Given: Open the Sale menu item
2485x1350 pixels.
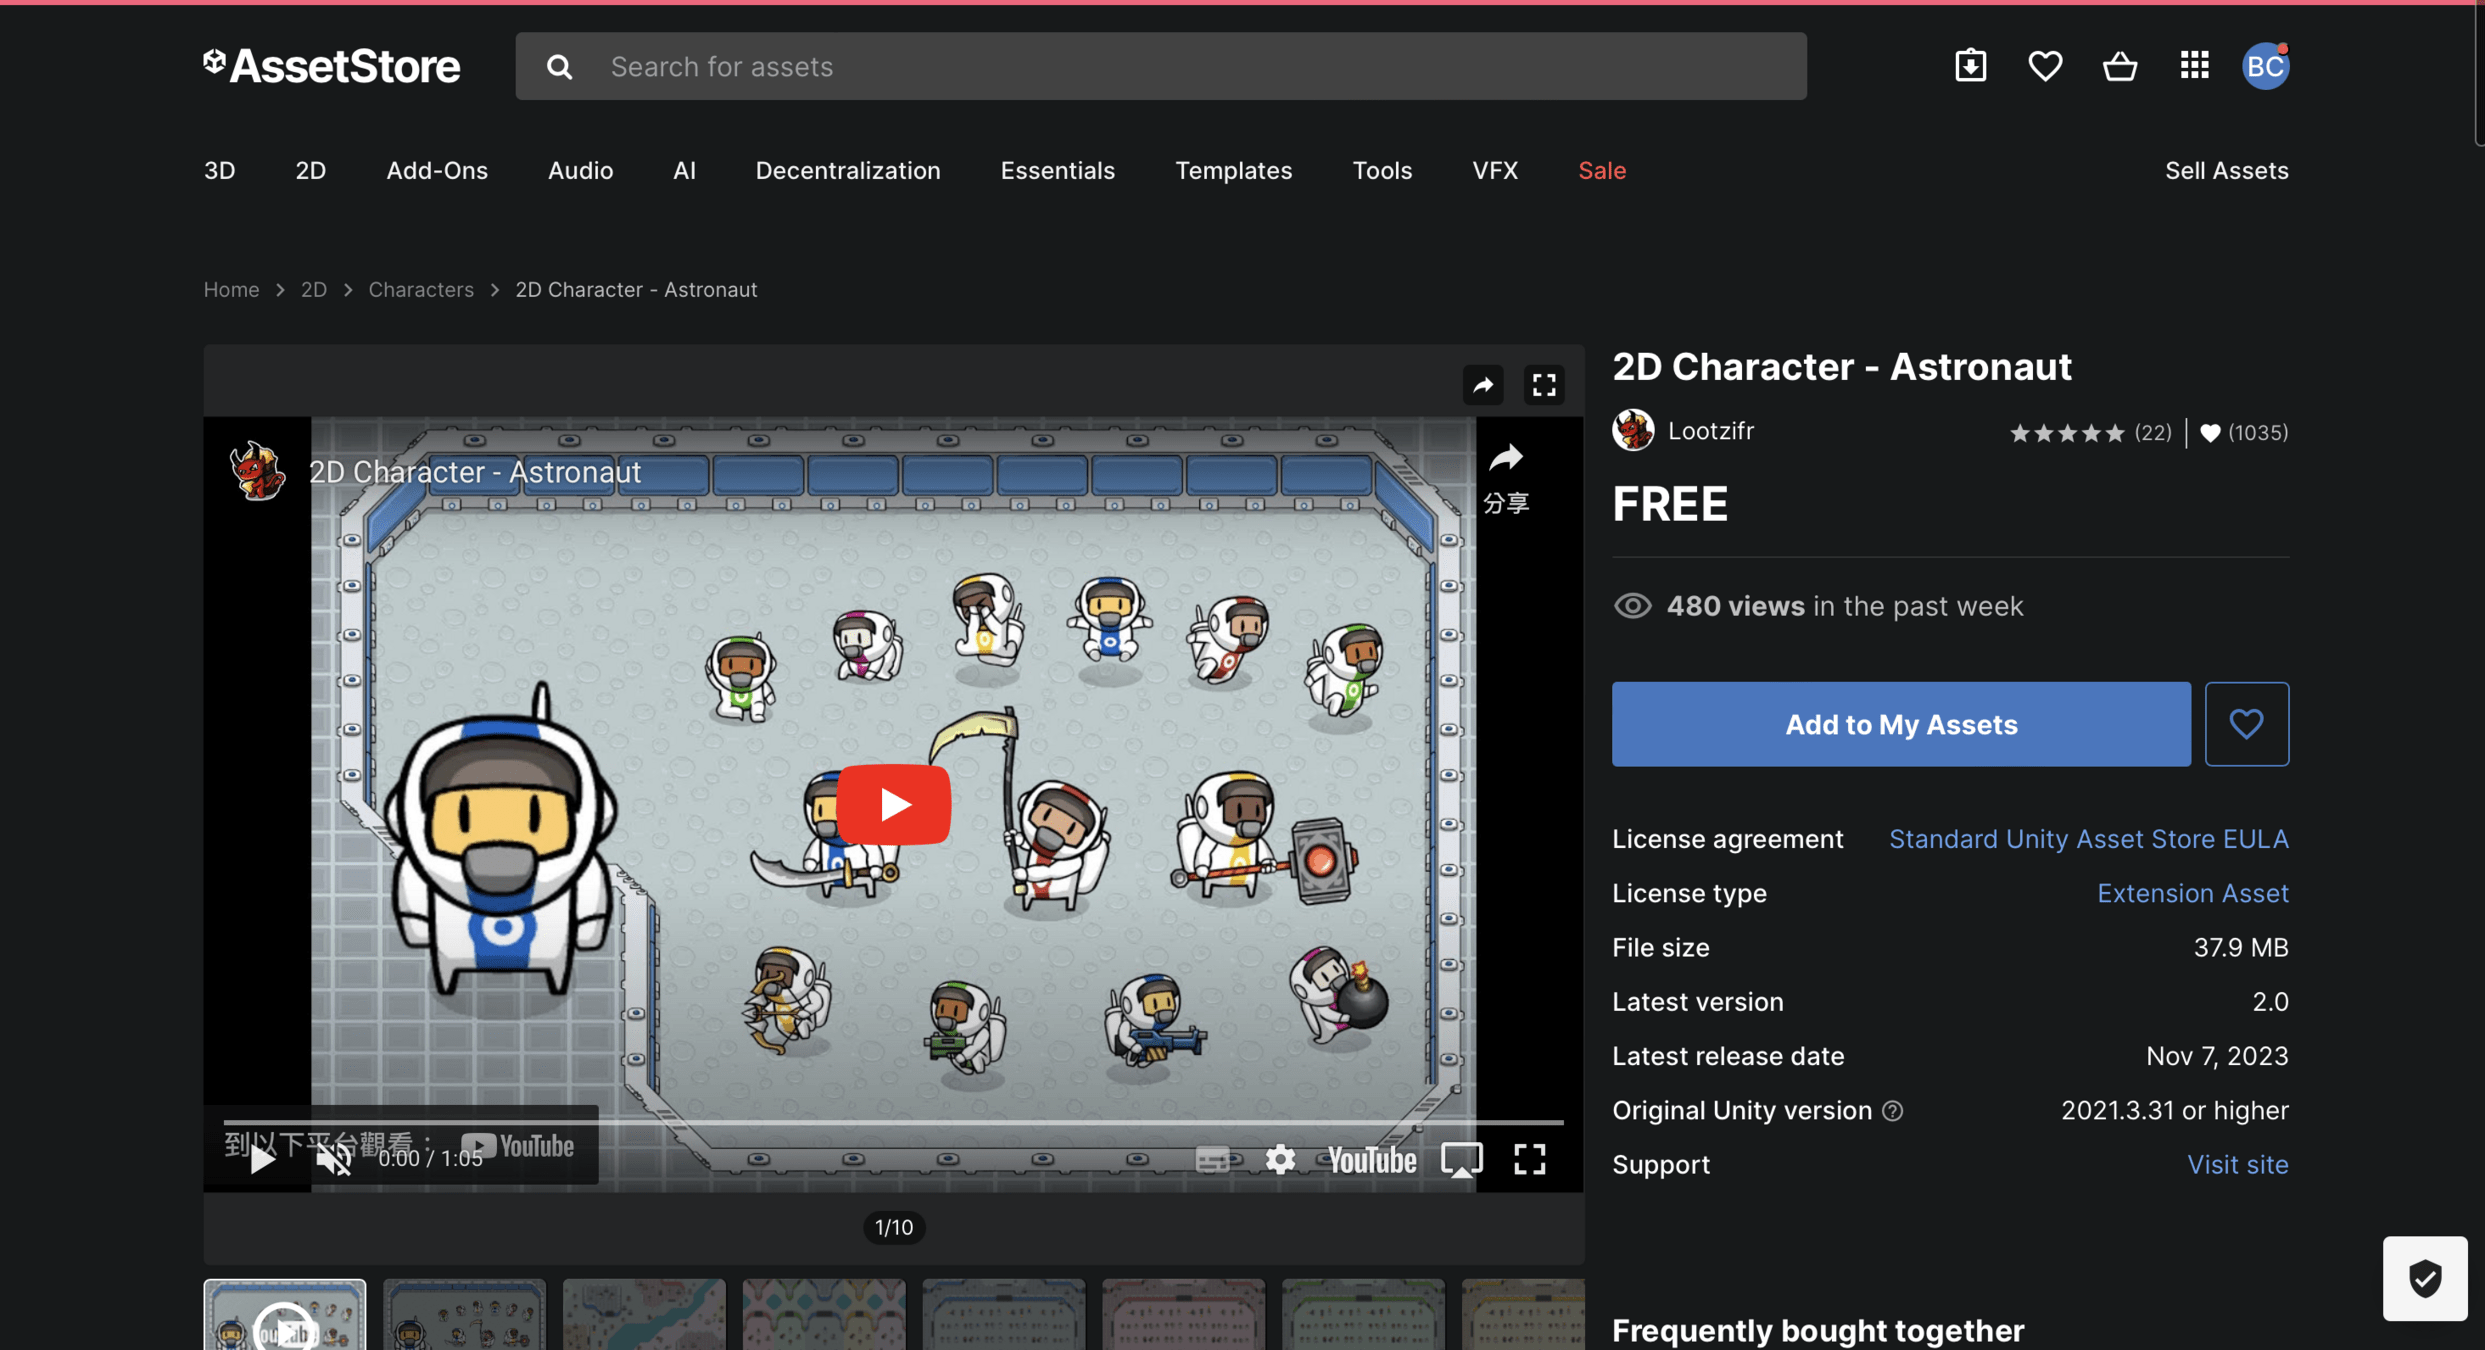Looking at the screenshot, I should [1601, 170].
